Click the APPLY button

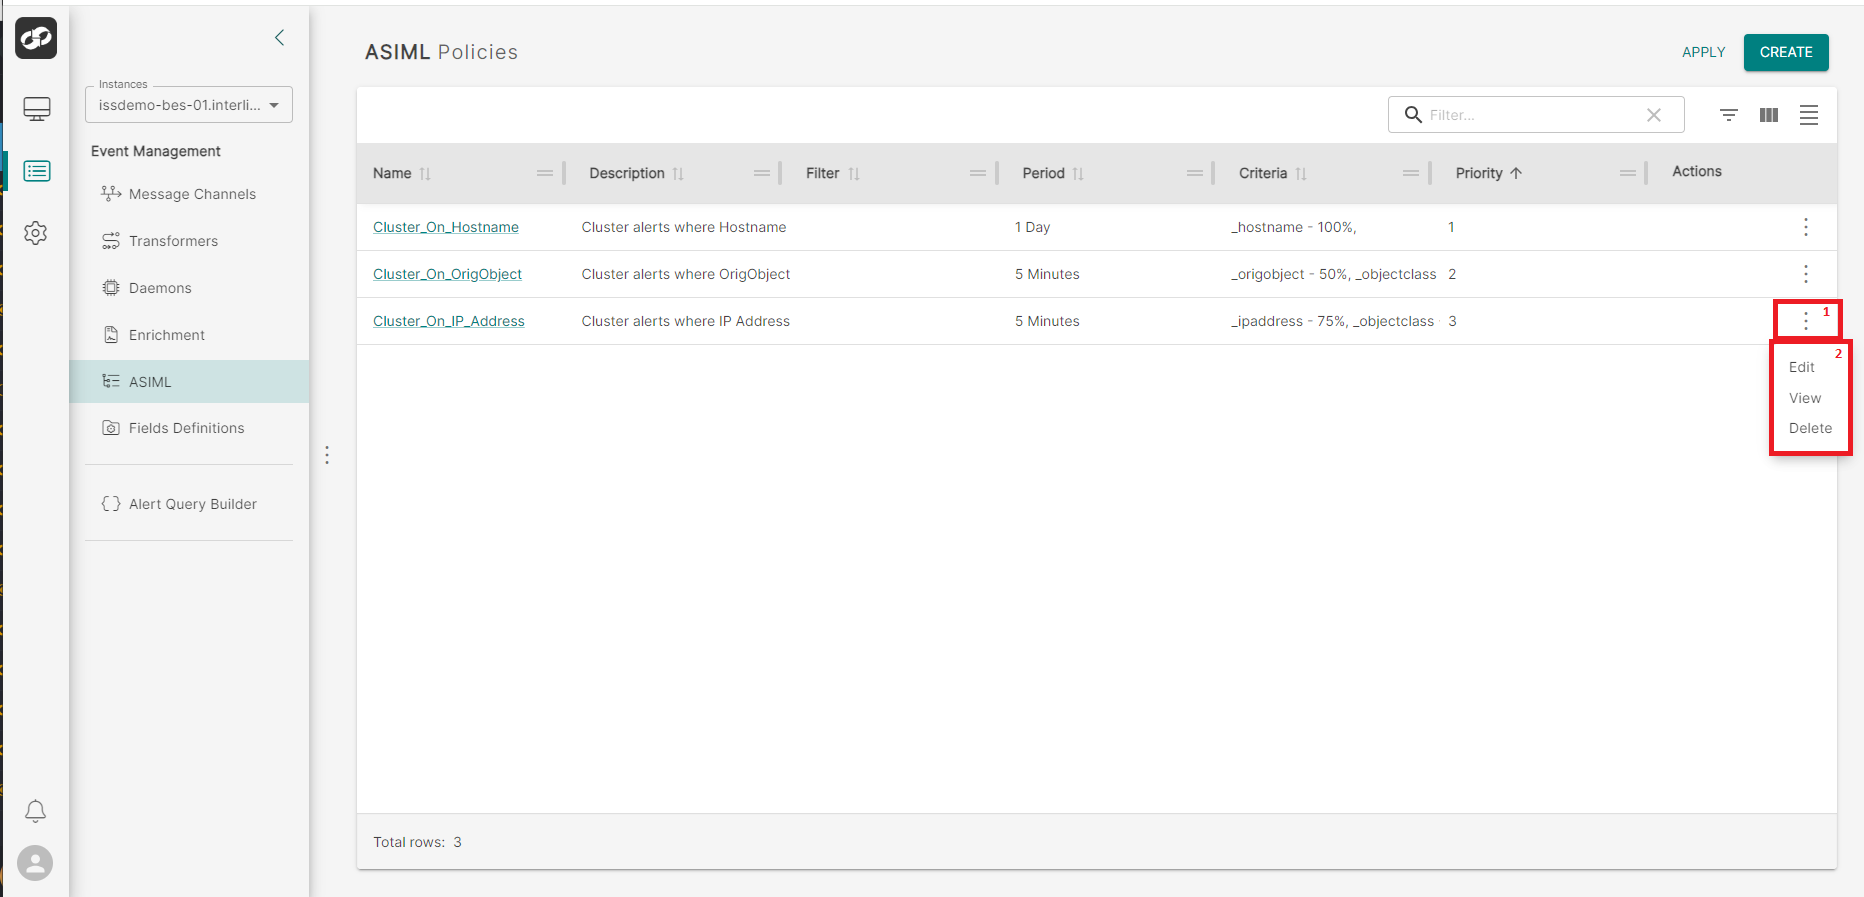point(1703,52)
